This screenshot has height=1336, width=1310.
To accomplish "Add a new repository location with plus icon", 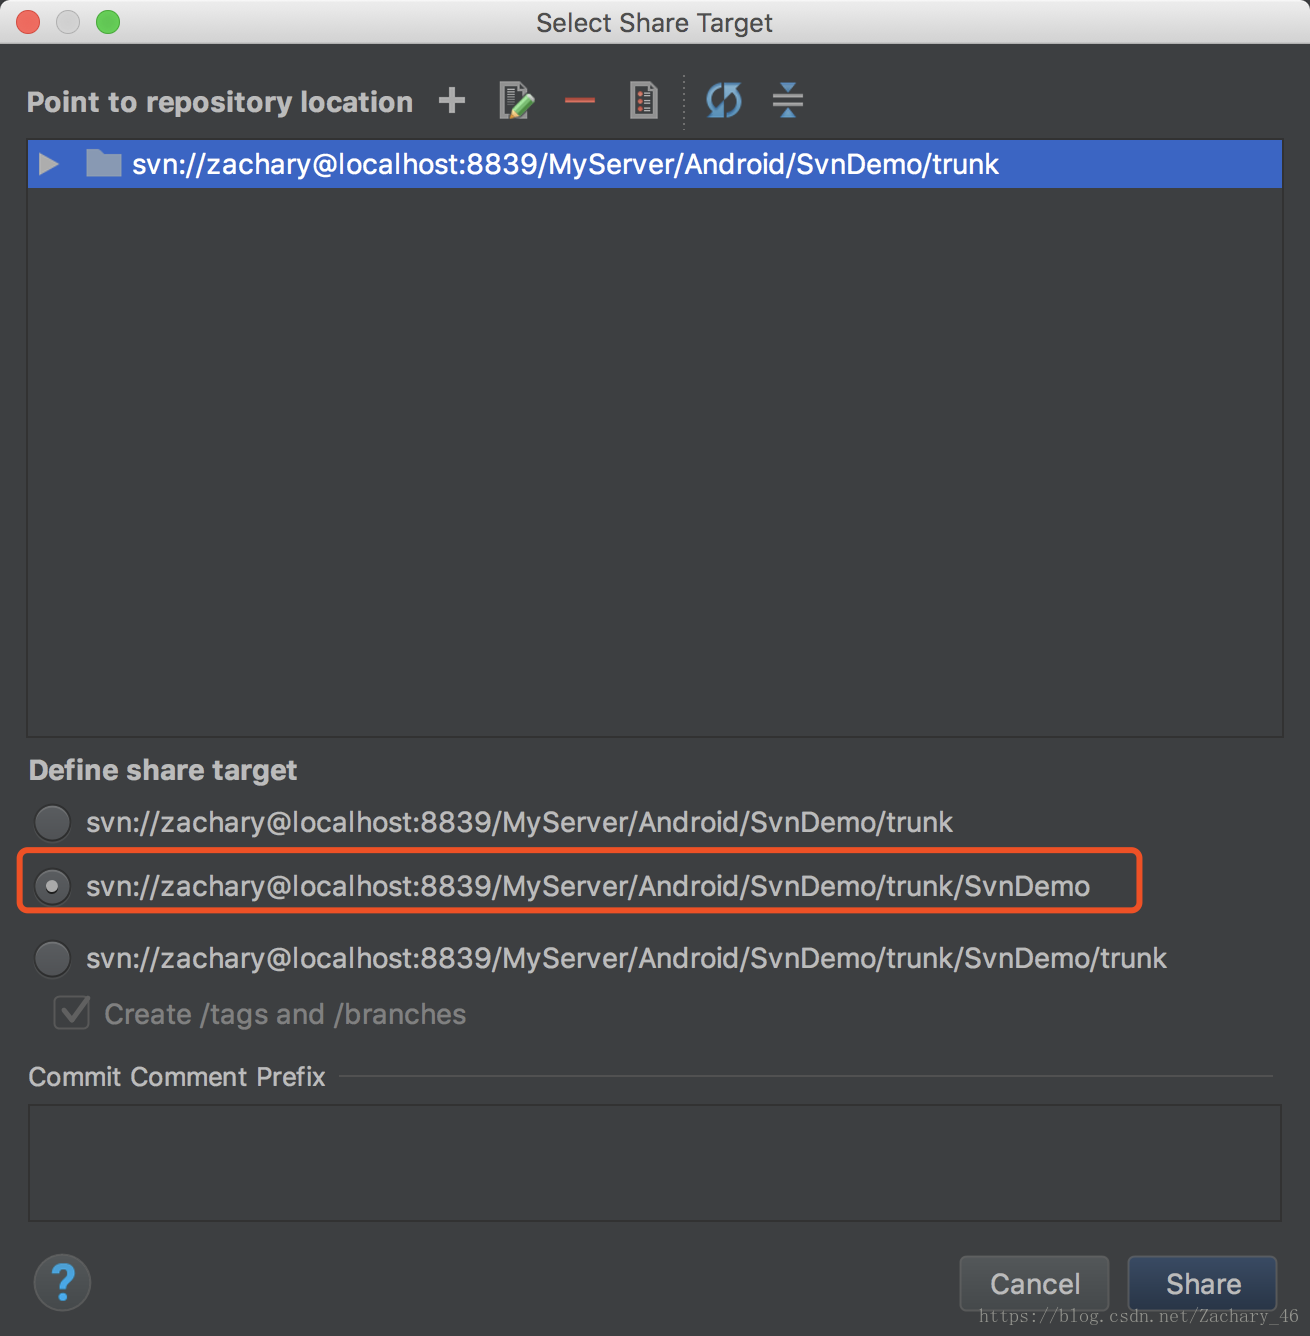I will 452,100.
